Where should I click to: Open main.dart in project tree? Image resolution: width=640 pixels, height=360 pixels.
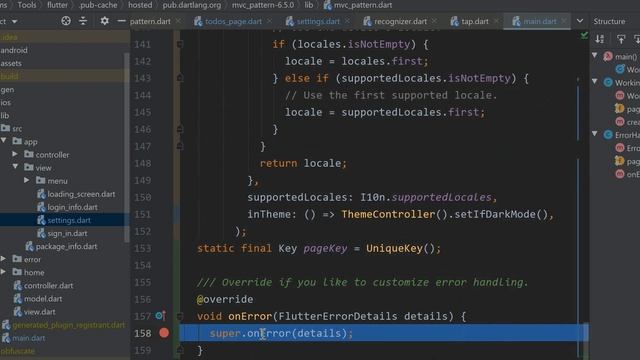(28, 338)
